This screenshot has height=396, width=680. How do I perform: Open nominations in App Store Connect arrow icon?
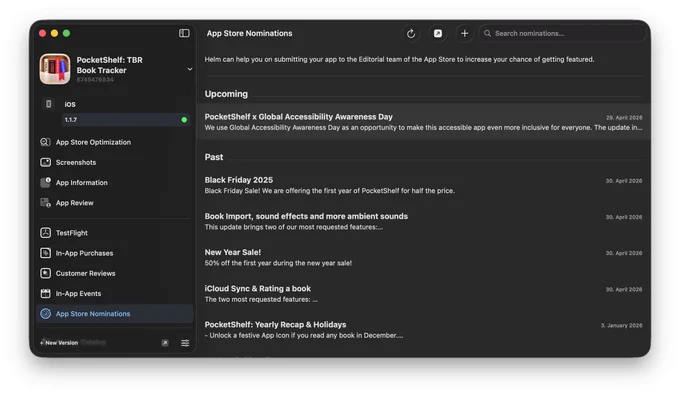[x=438, y=33]
